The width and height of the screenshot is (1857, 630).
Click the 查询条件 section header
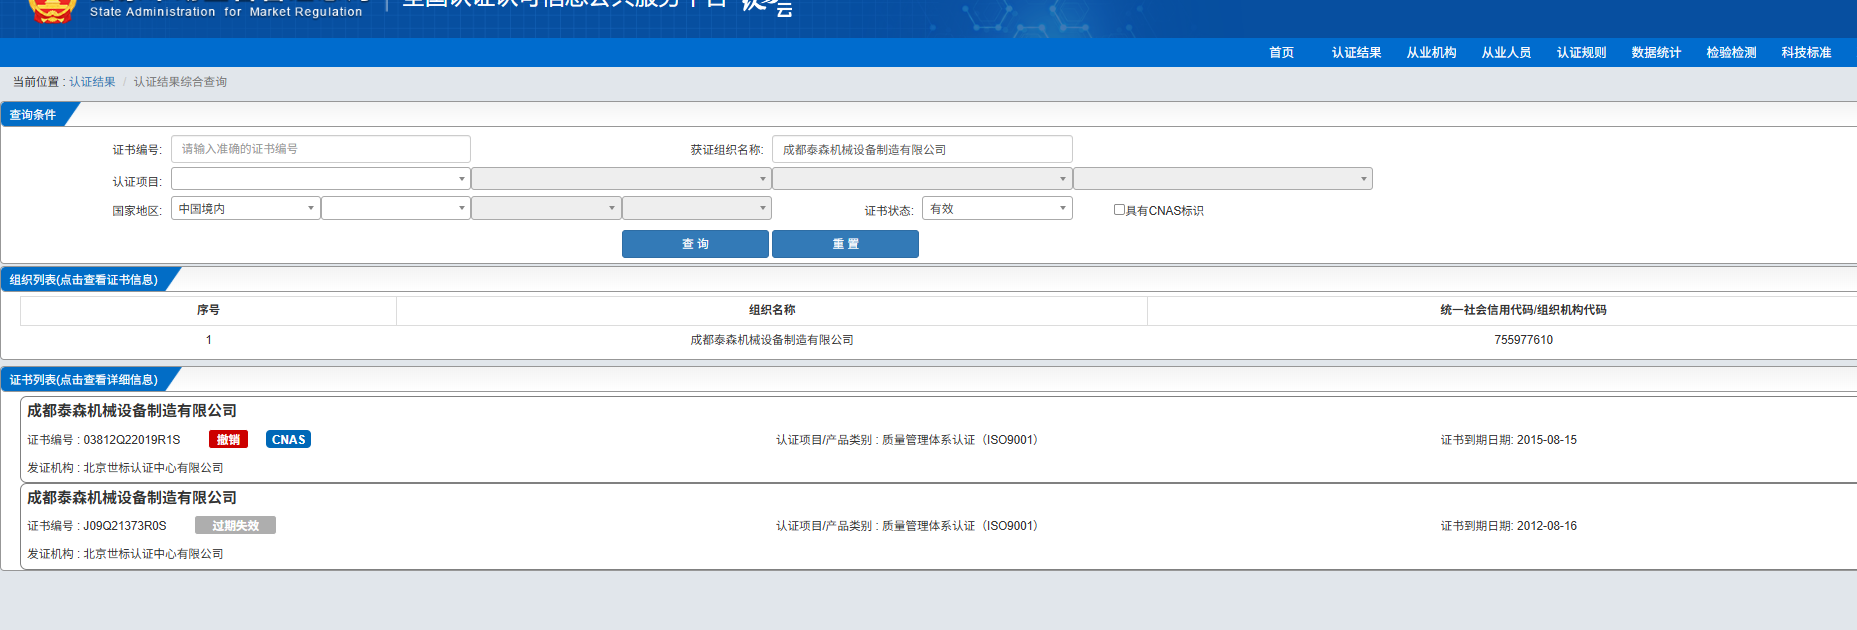(x=33, y=115)
